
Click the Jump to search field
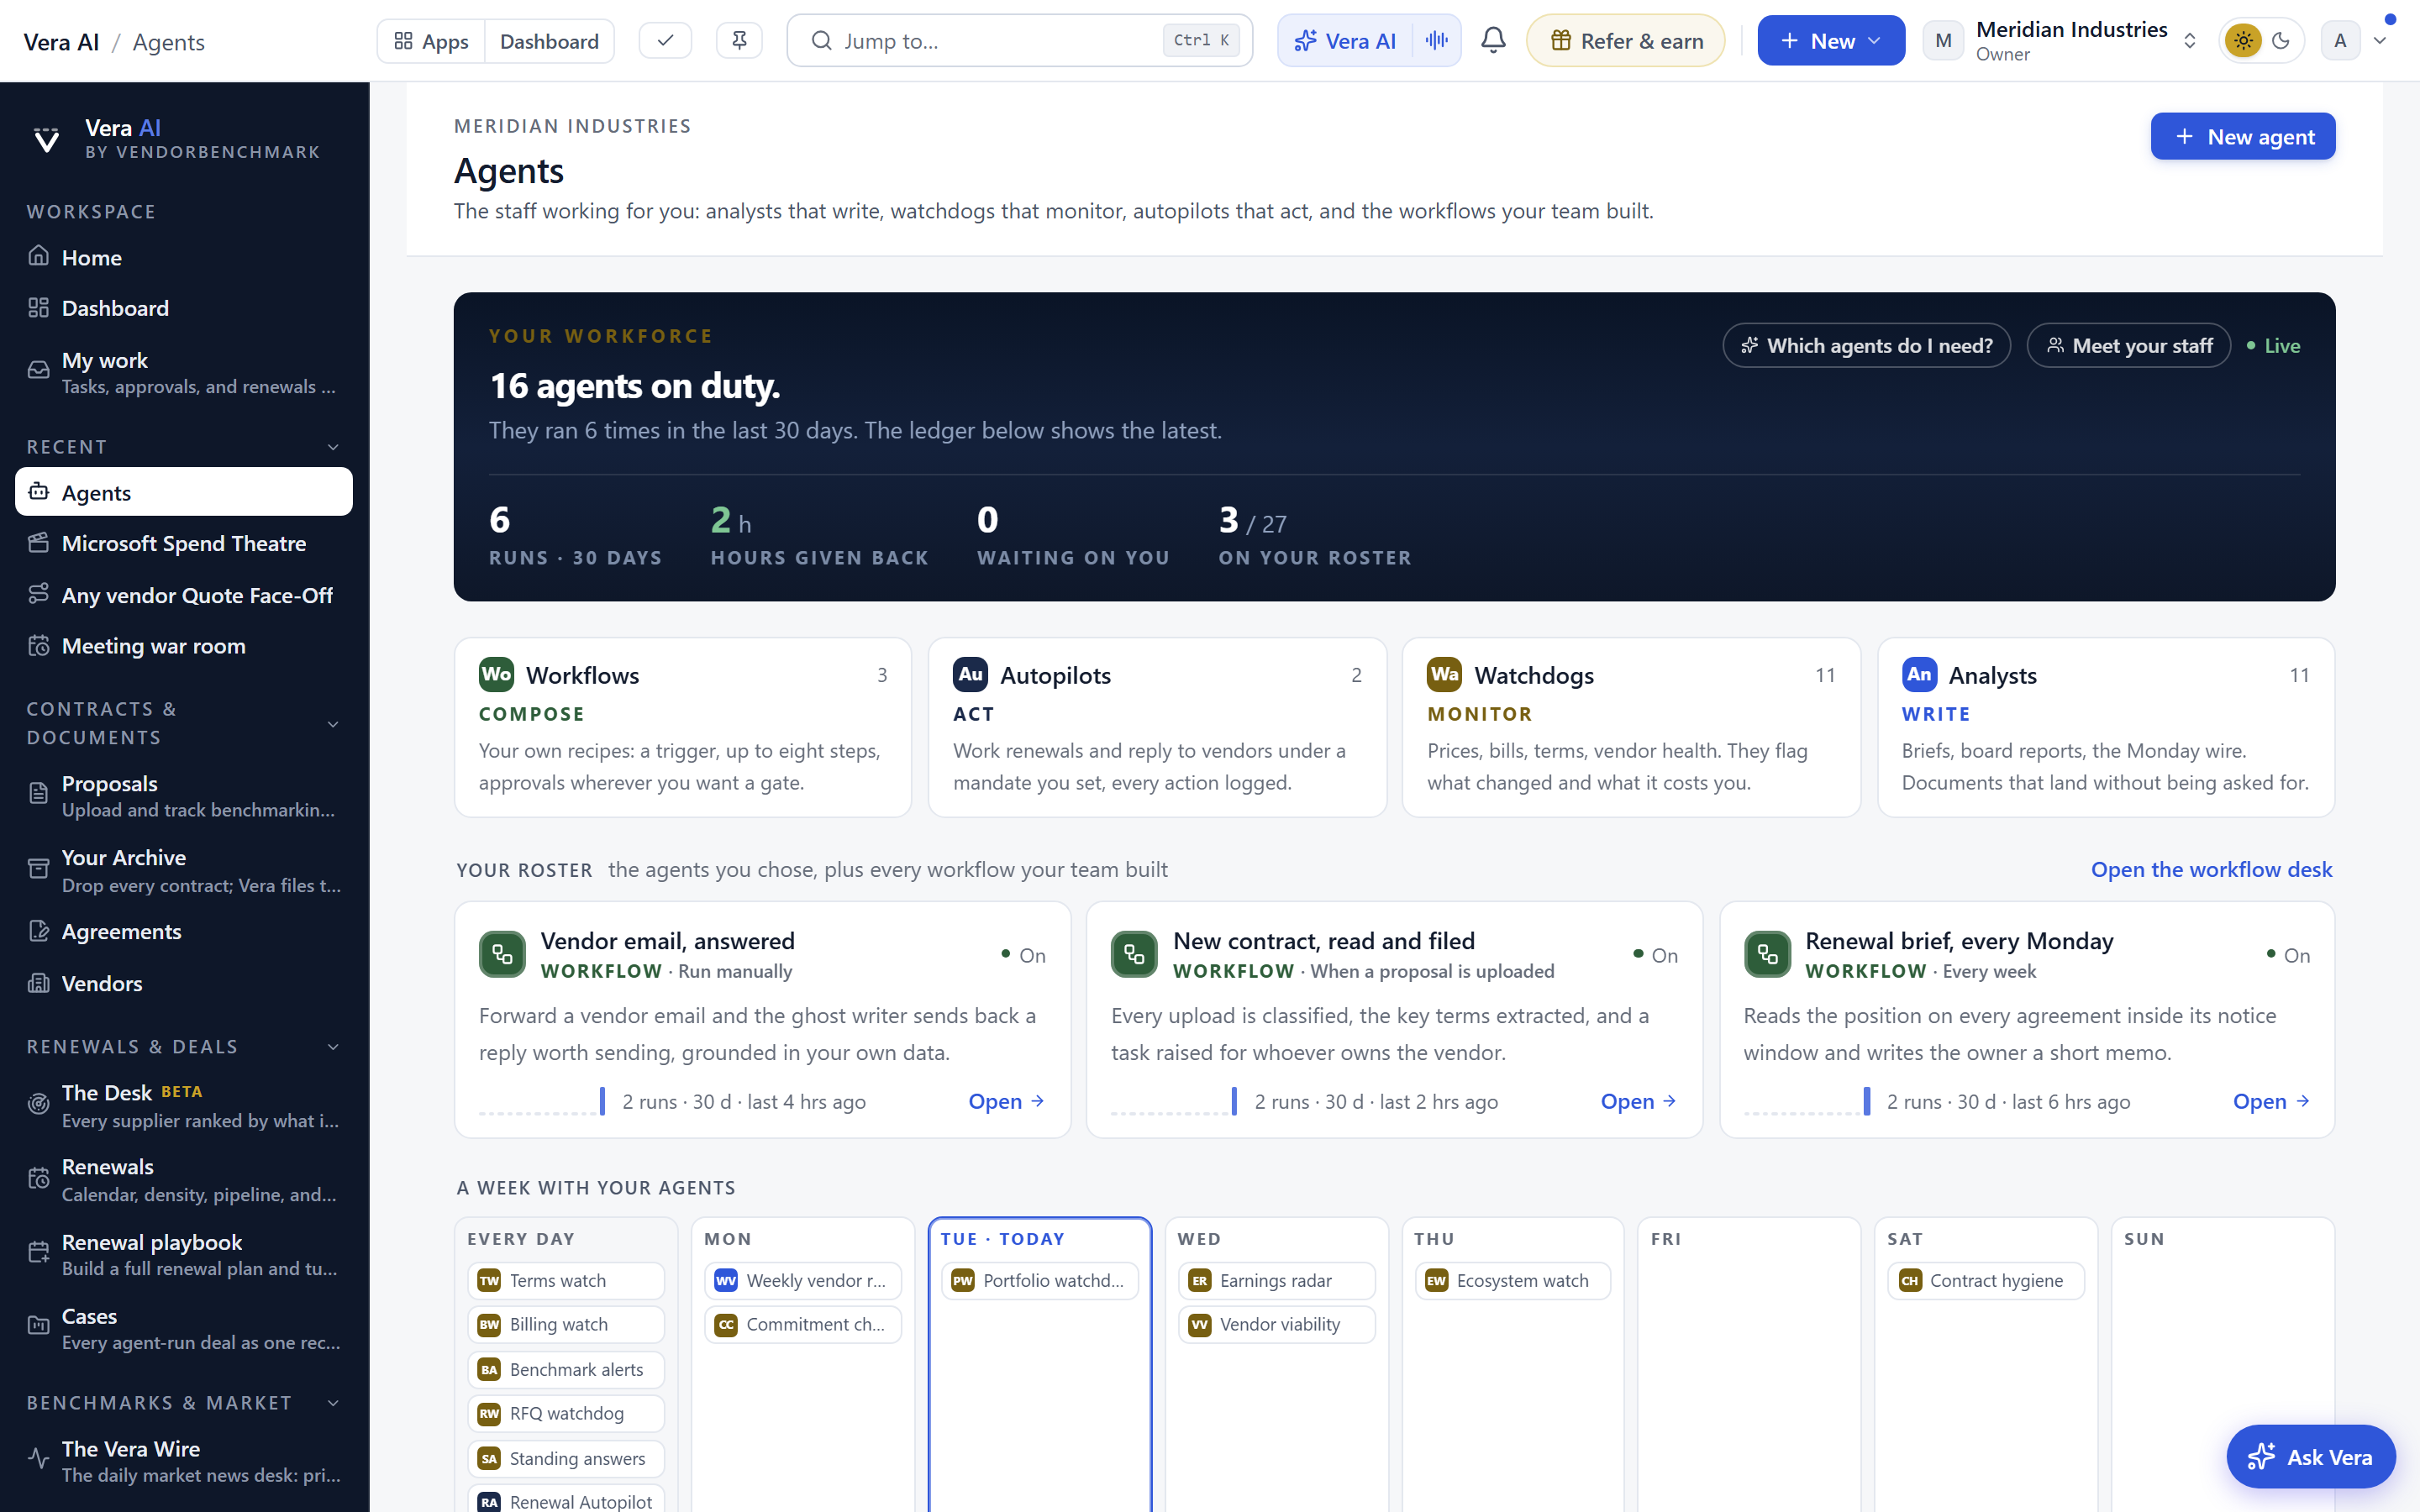tap(1019, 41)
